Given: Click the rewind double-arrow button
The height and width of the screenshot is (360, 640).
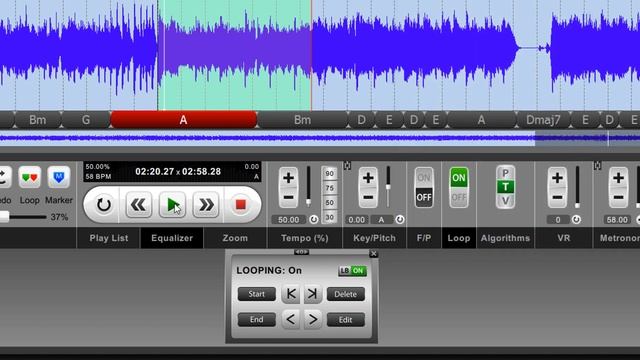Looking at the screenshot, I should pos(138,204).
